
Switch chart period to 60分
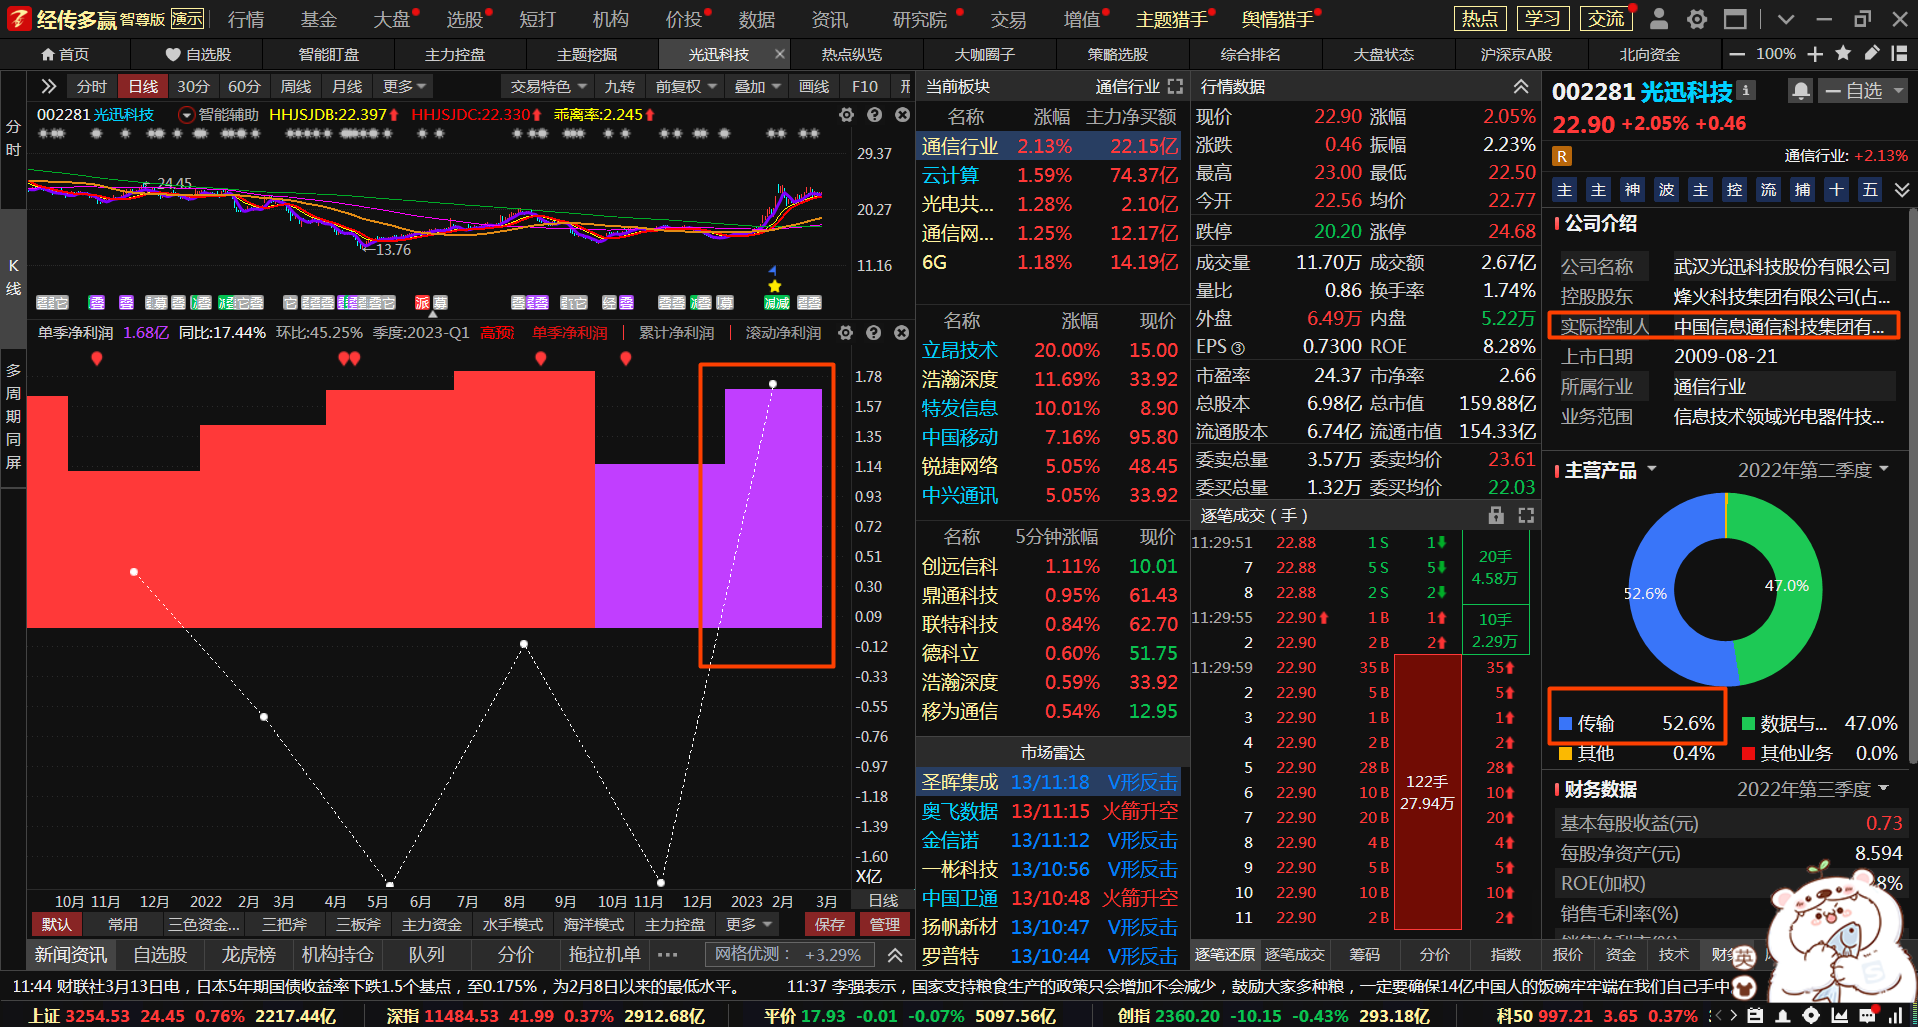pyautogui.click(x=244, y=87)
